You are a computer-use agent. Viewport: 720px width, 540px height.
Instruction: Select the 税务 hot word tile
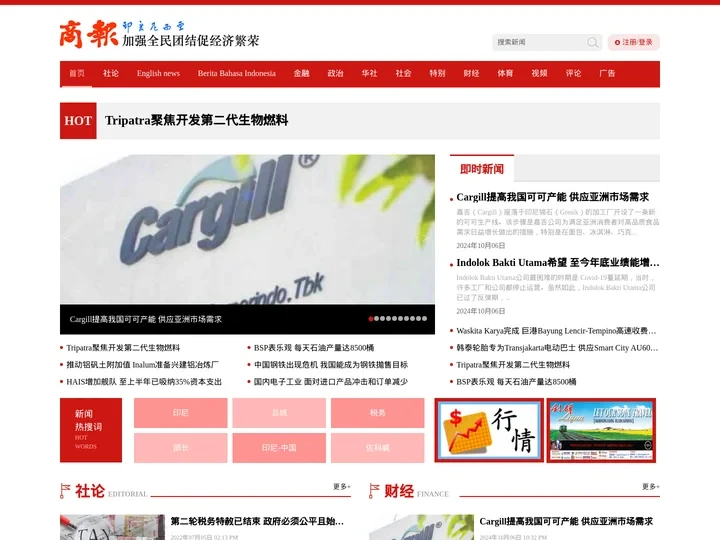click(x=377, y=413)
